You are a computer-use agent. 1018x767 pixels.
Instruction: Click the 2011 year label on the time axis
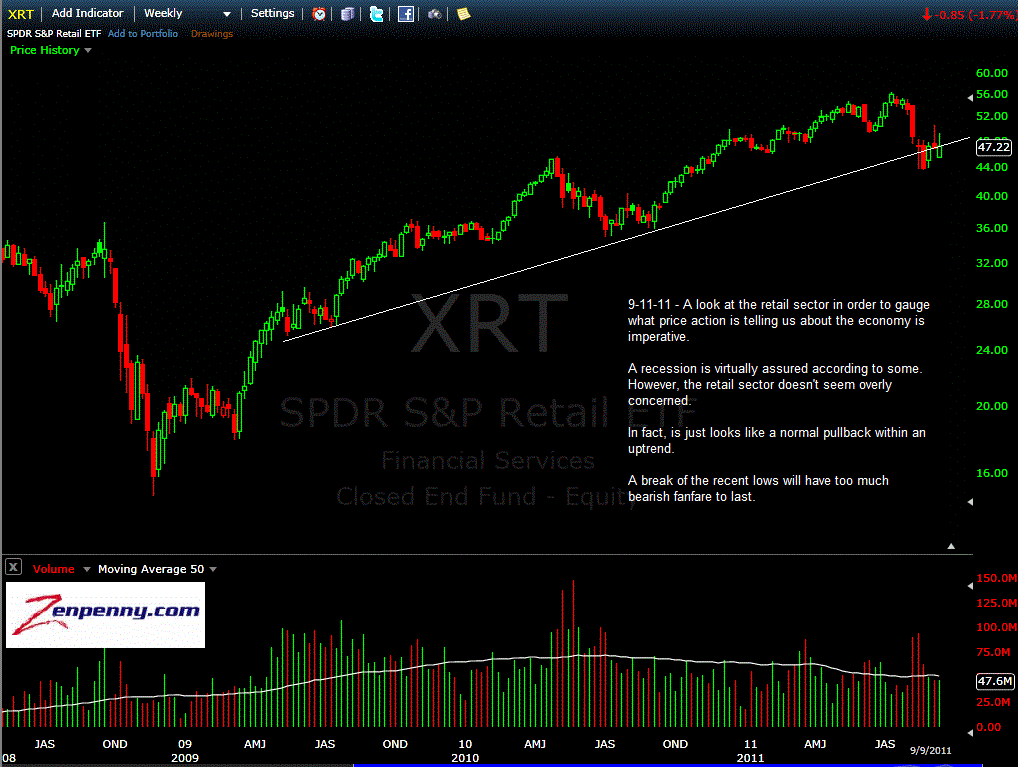pyautogui.click(x=751, y=758)
